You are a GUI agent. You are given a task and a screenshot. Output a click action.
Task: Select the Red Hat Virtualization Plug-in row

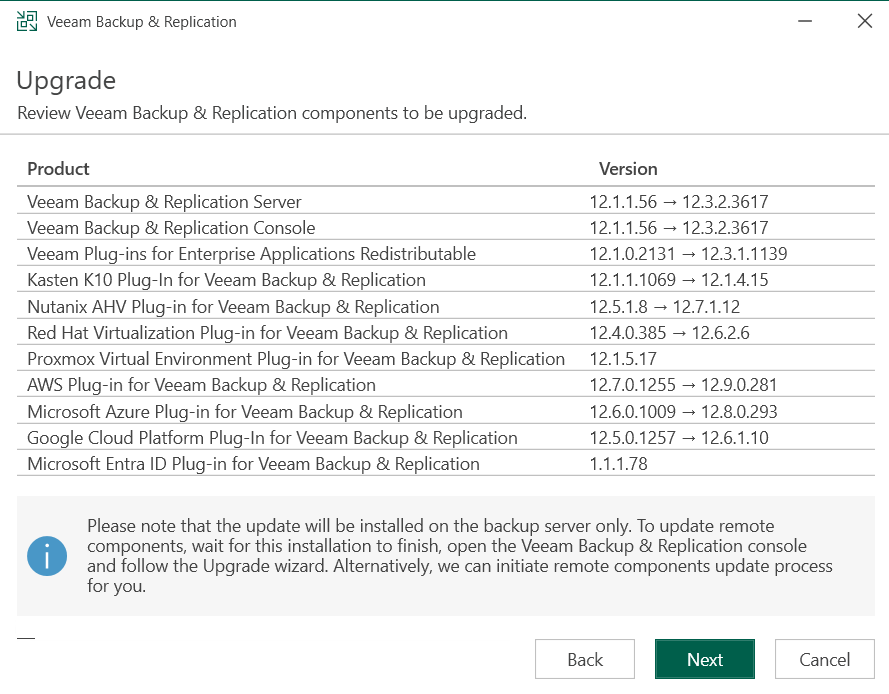tap(446, 332)
